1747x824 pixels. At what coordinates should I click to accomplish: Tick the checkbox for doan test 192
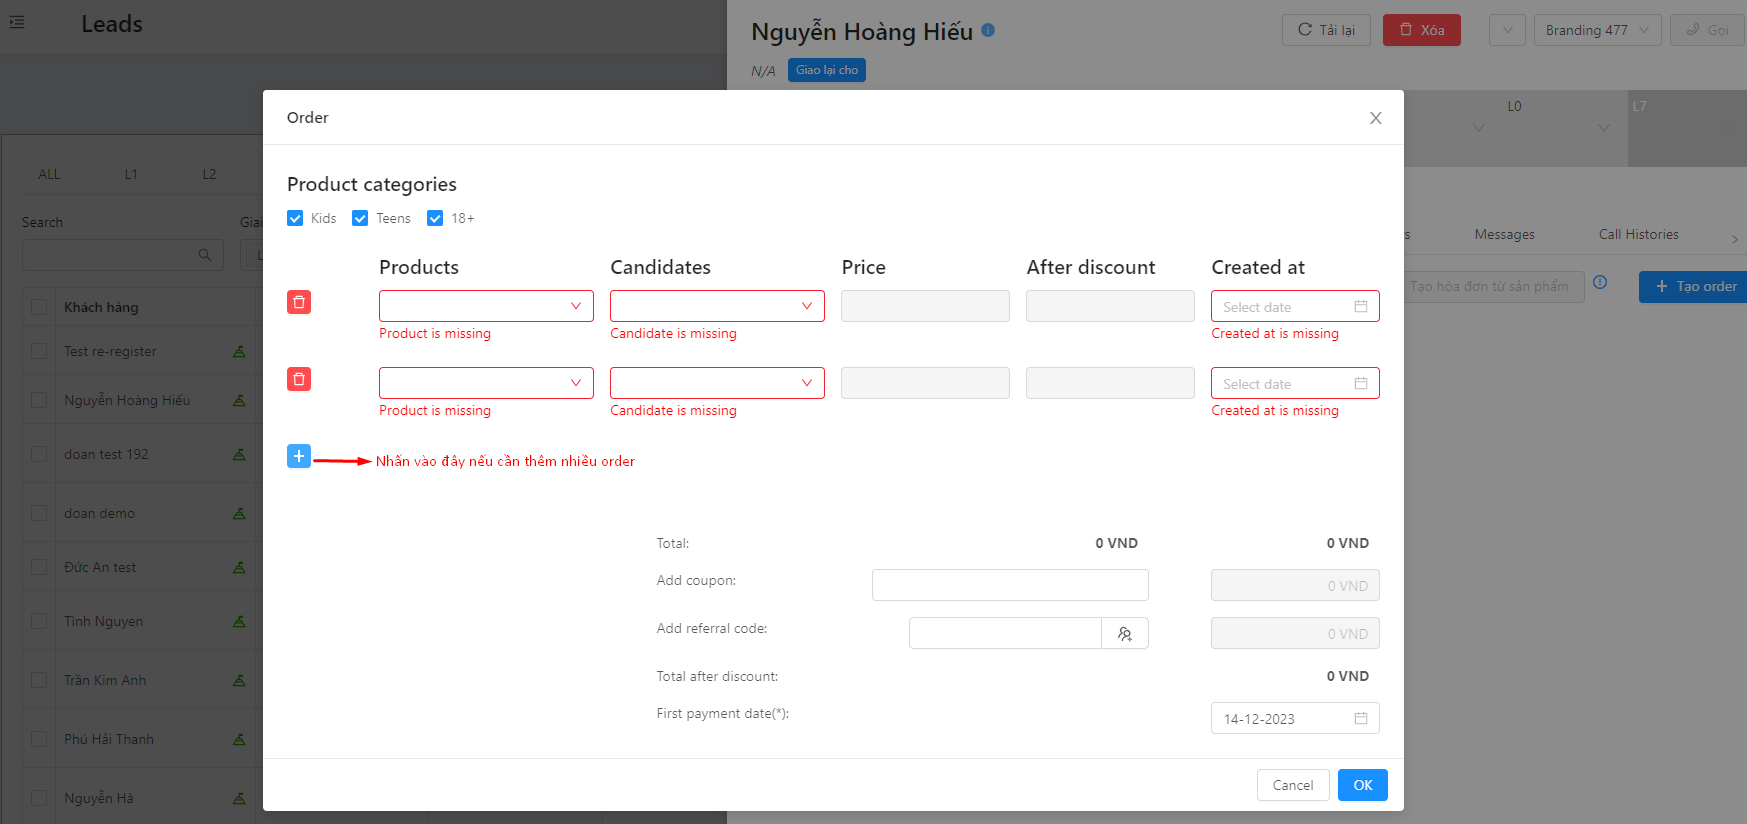point(39,454)
